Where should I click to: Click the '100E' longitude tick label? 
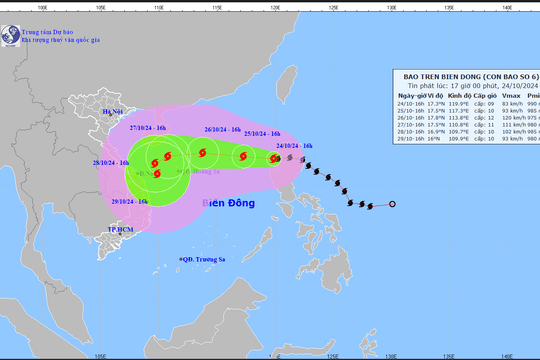(42, 7)
